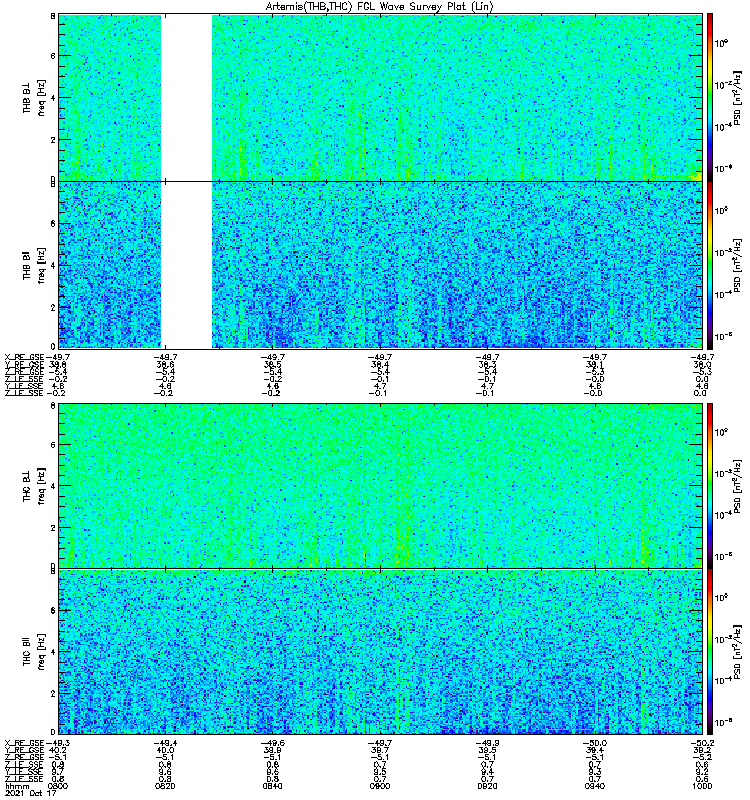Click the 8 Hz tick label of the THB B⊥ axis
This screenshot has width=750, height=800.
[53, 16]
